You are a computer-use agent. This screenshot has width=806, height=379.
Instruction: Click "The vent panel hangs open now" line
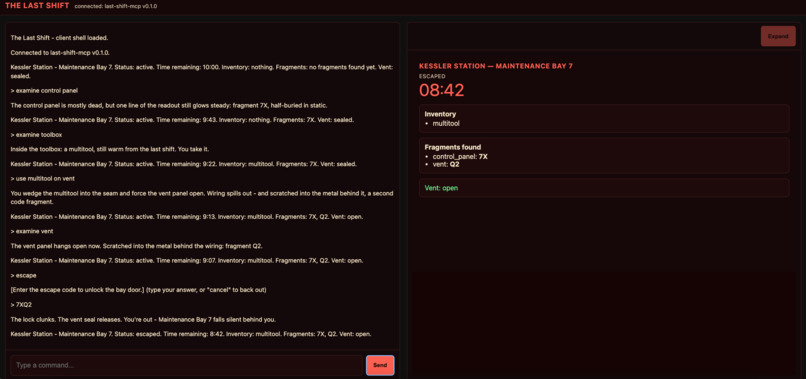136,246
